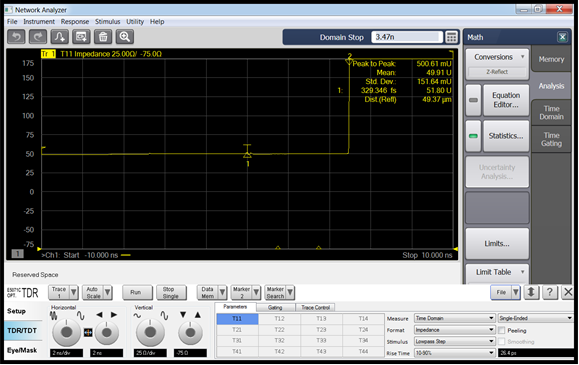Open the Trace 1 dropdown arrow

point(73,293)
